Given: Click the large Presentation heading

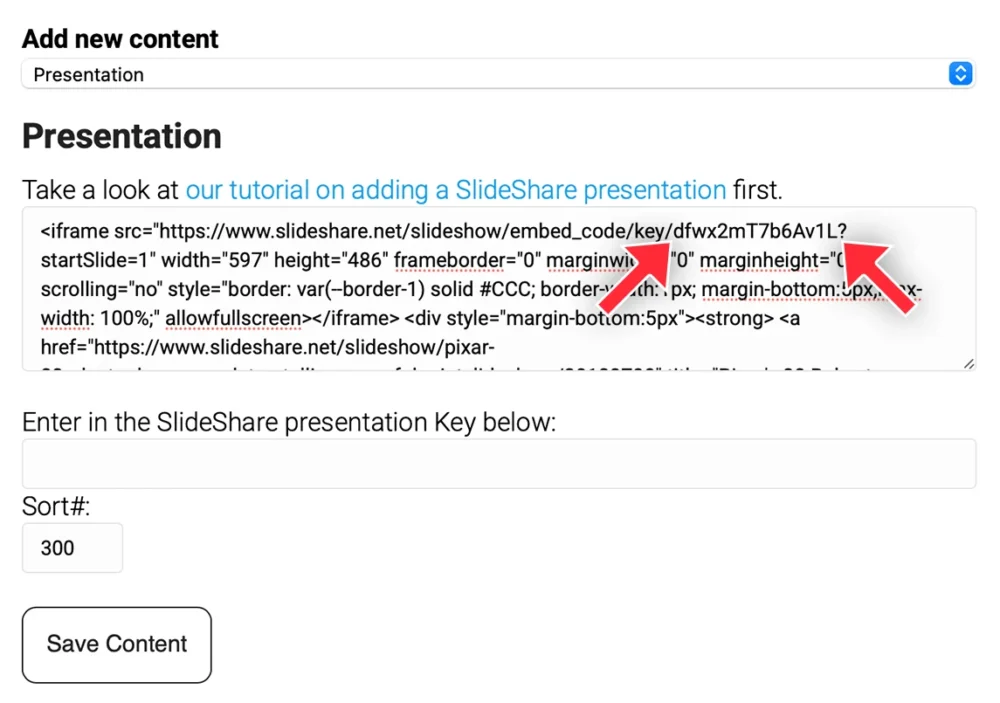Looking at the screenshot, I should pyautogui.click(x=122, y=136).
